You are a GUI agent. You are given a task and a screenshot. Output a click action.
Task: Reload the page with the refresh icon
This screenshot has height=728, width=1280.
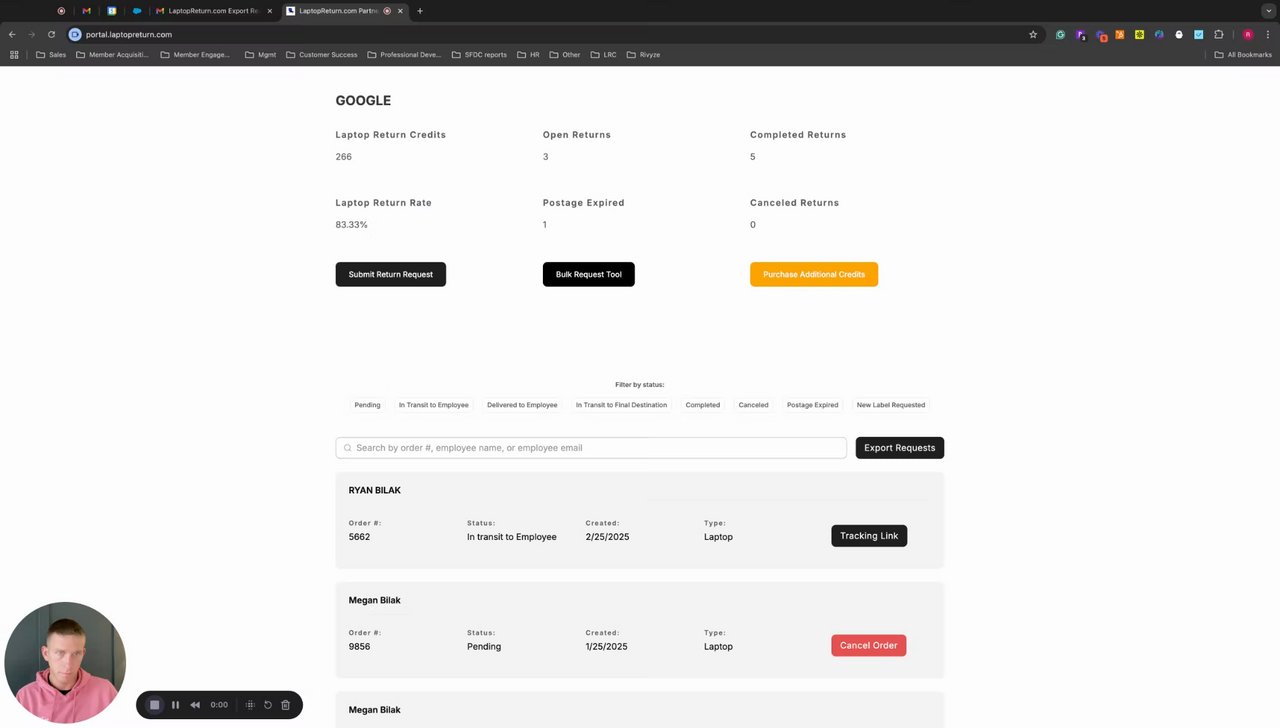tap(51, 34)
